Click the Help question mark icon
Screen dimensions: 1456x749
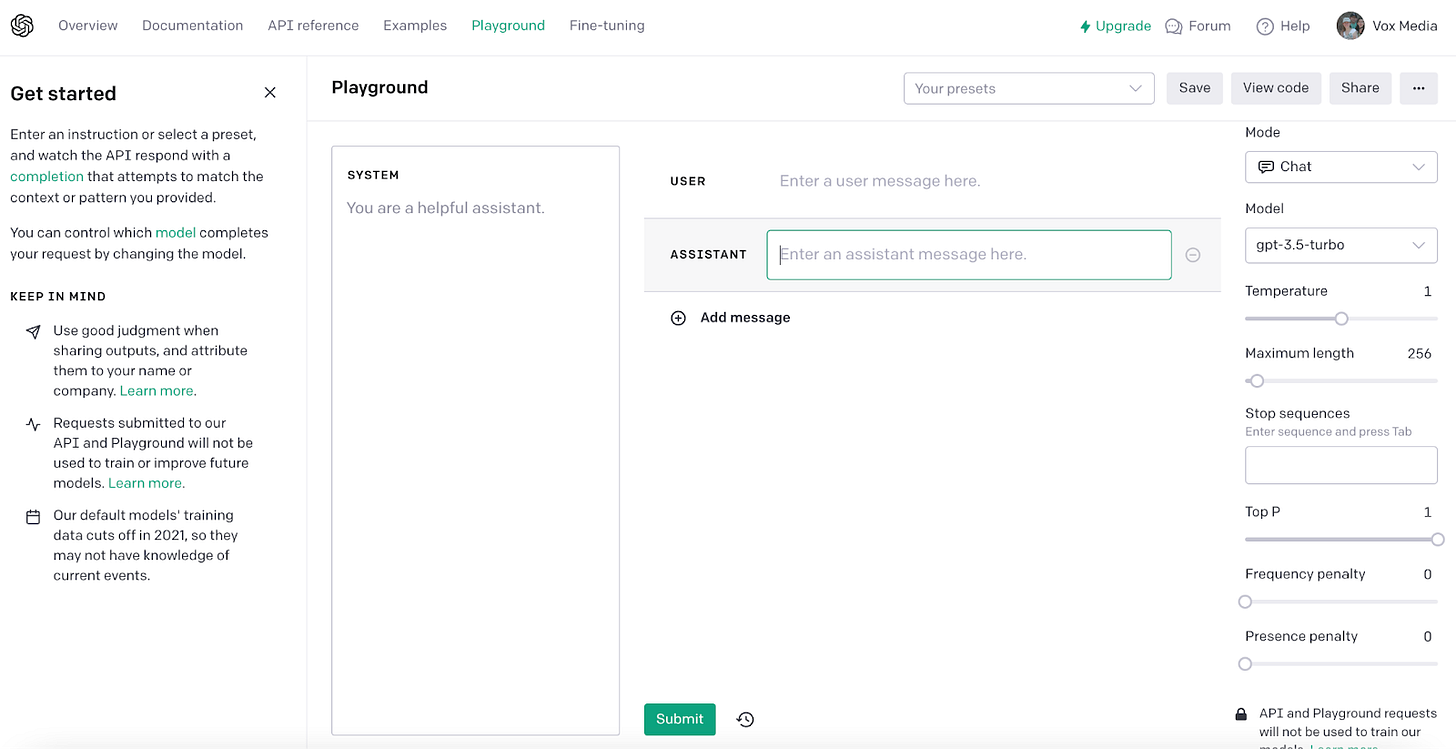[x=1265, y=27]
